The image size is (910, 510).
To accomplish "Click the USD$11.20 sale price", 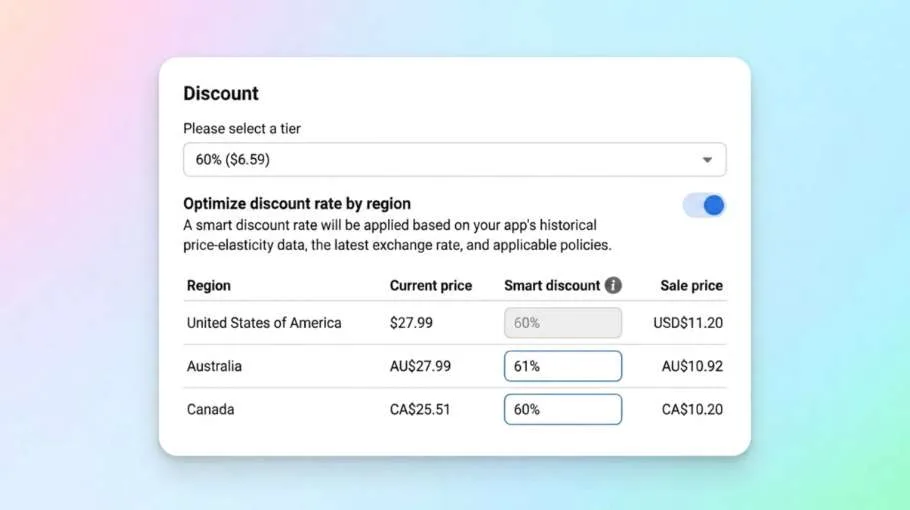I will click(688, 323).
